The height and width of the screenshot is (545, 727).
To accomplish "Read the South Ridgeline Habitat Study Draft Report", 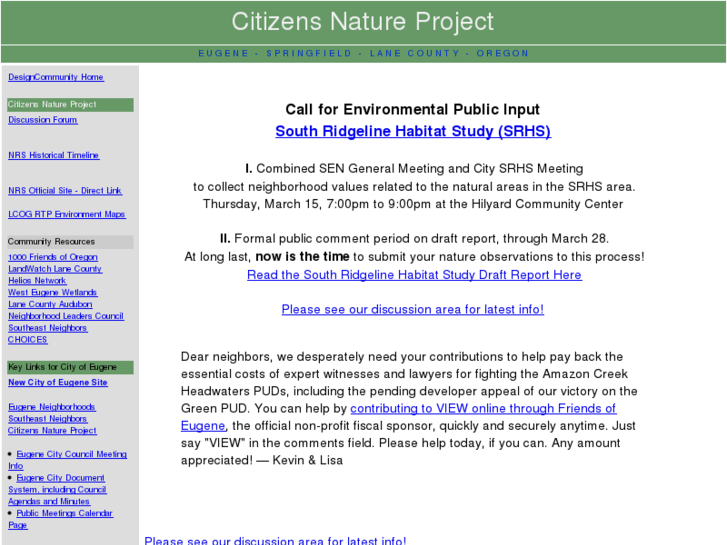I will coord(414,275).
